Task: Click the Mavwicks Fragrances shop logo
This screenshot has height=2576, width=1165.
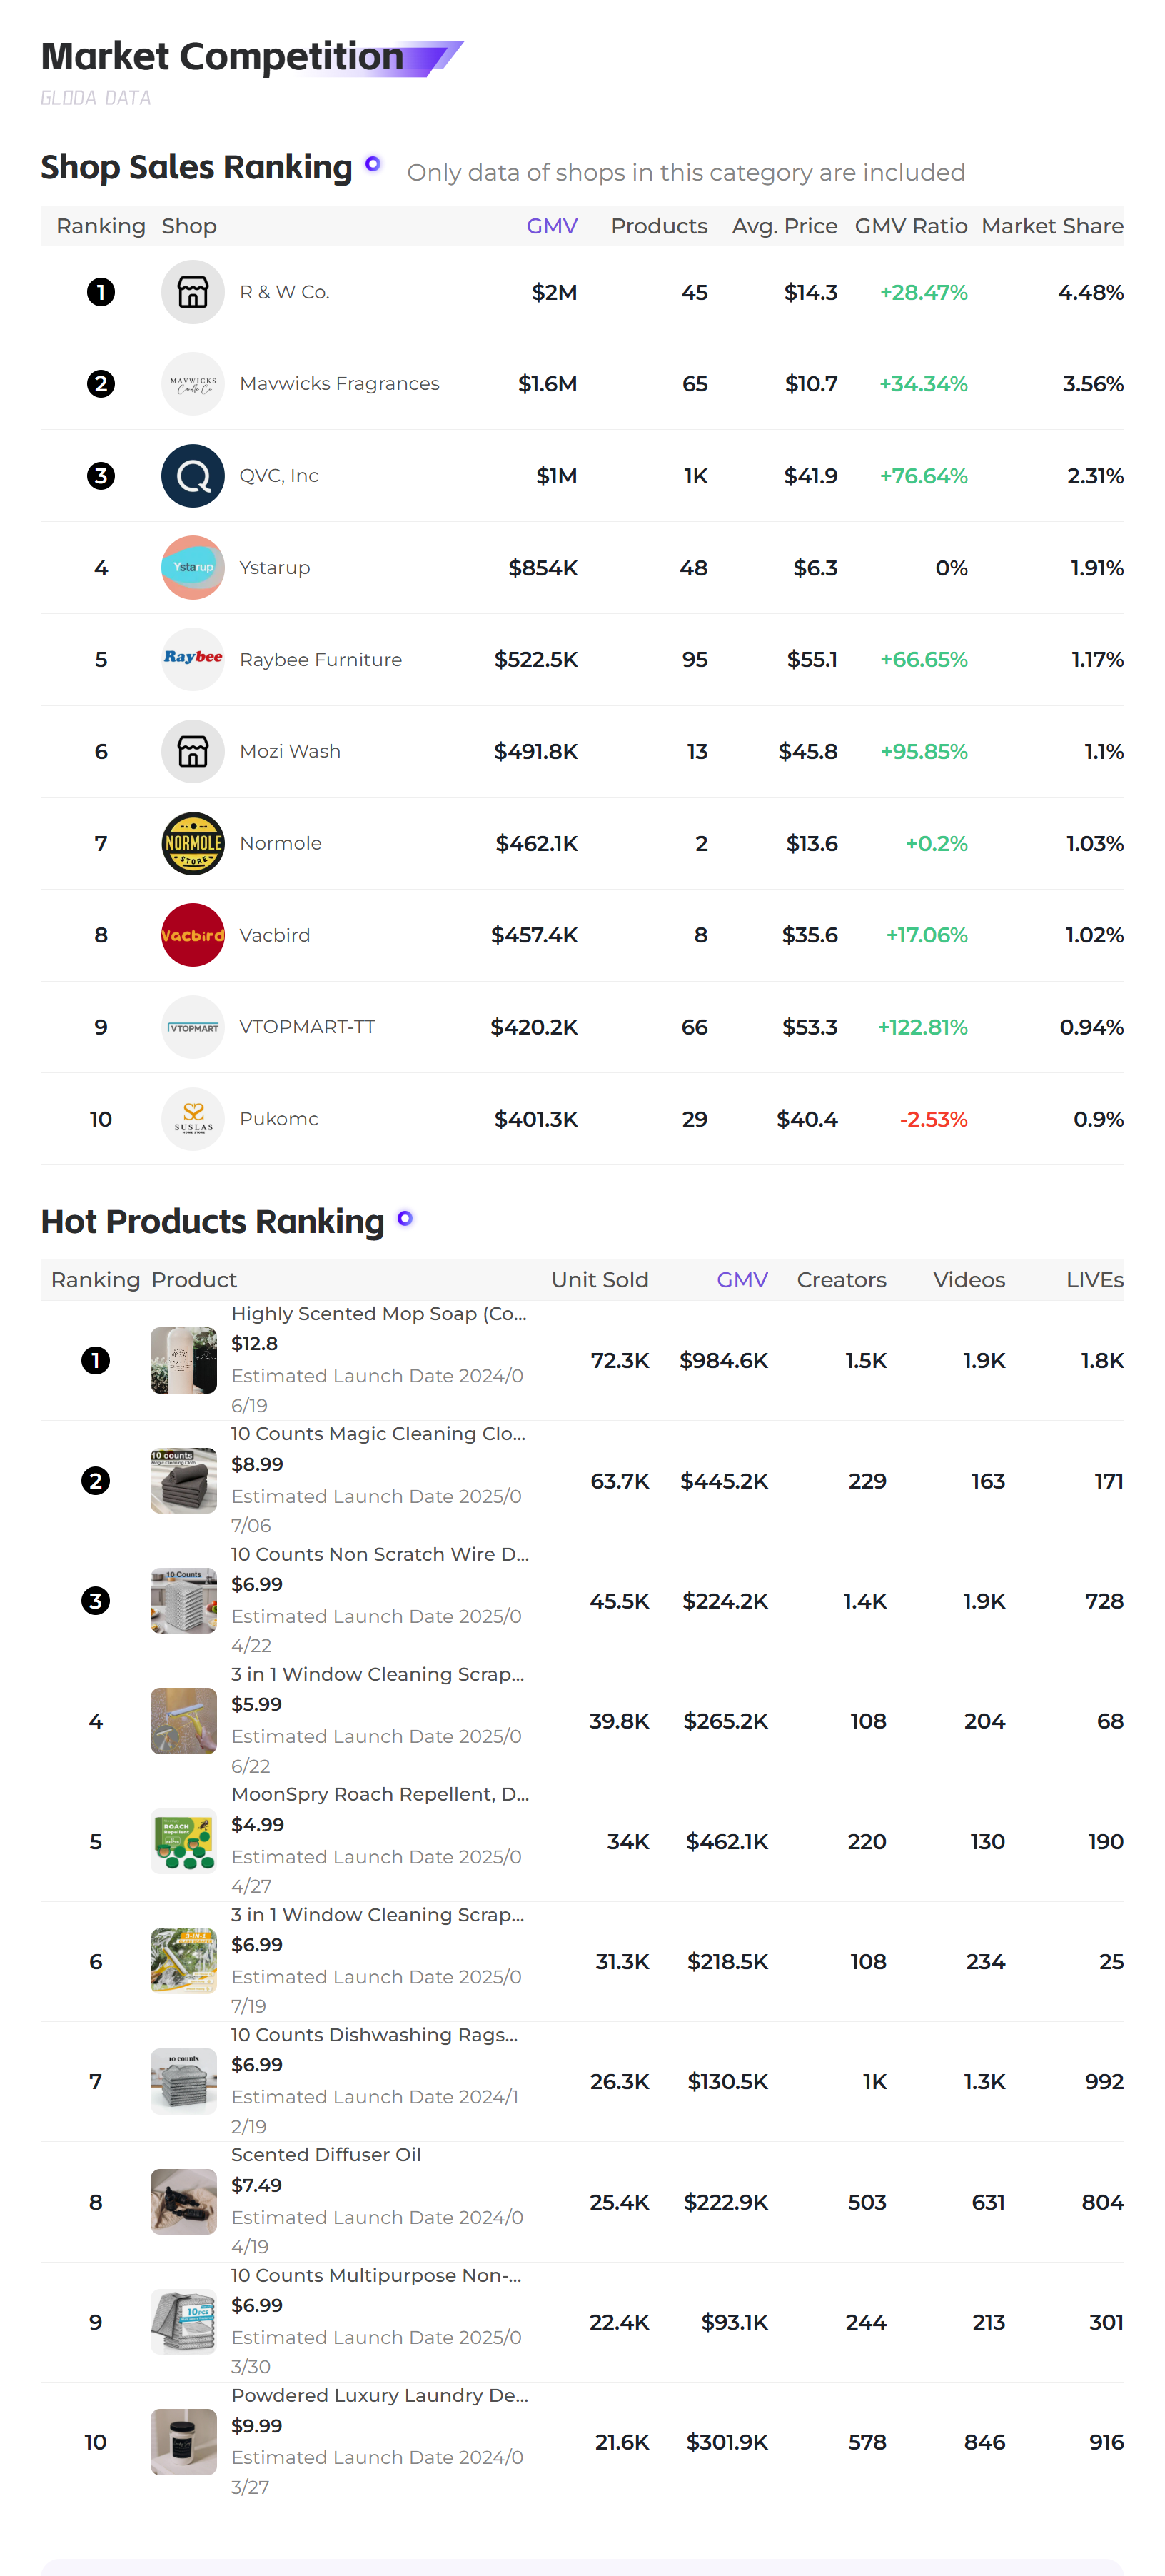Action: [193, 384]
